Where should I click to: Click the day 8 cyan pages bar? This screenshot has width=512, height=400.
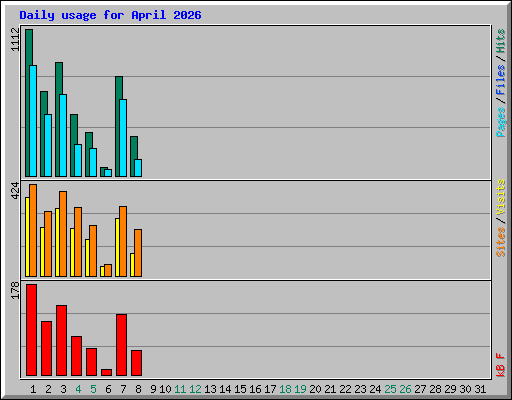click(x=138, y=168)
